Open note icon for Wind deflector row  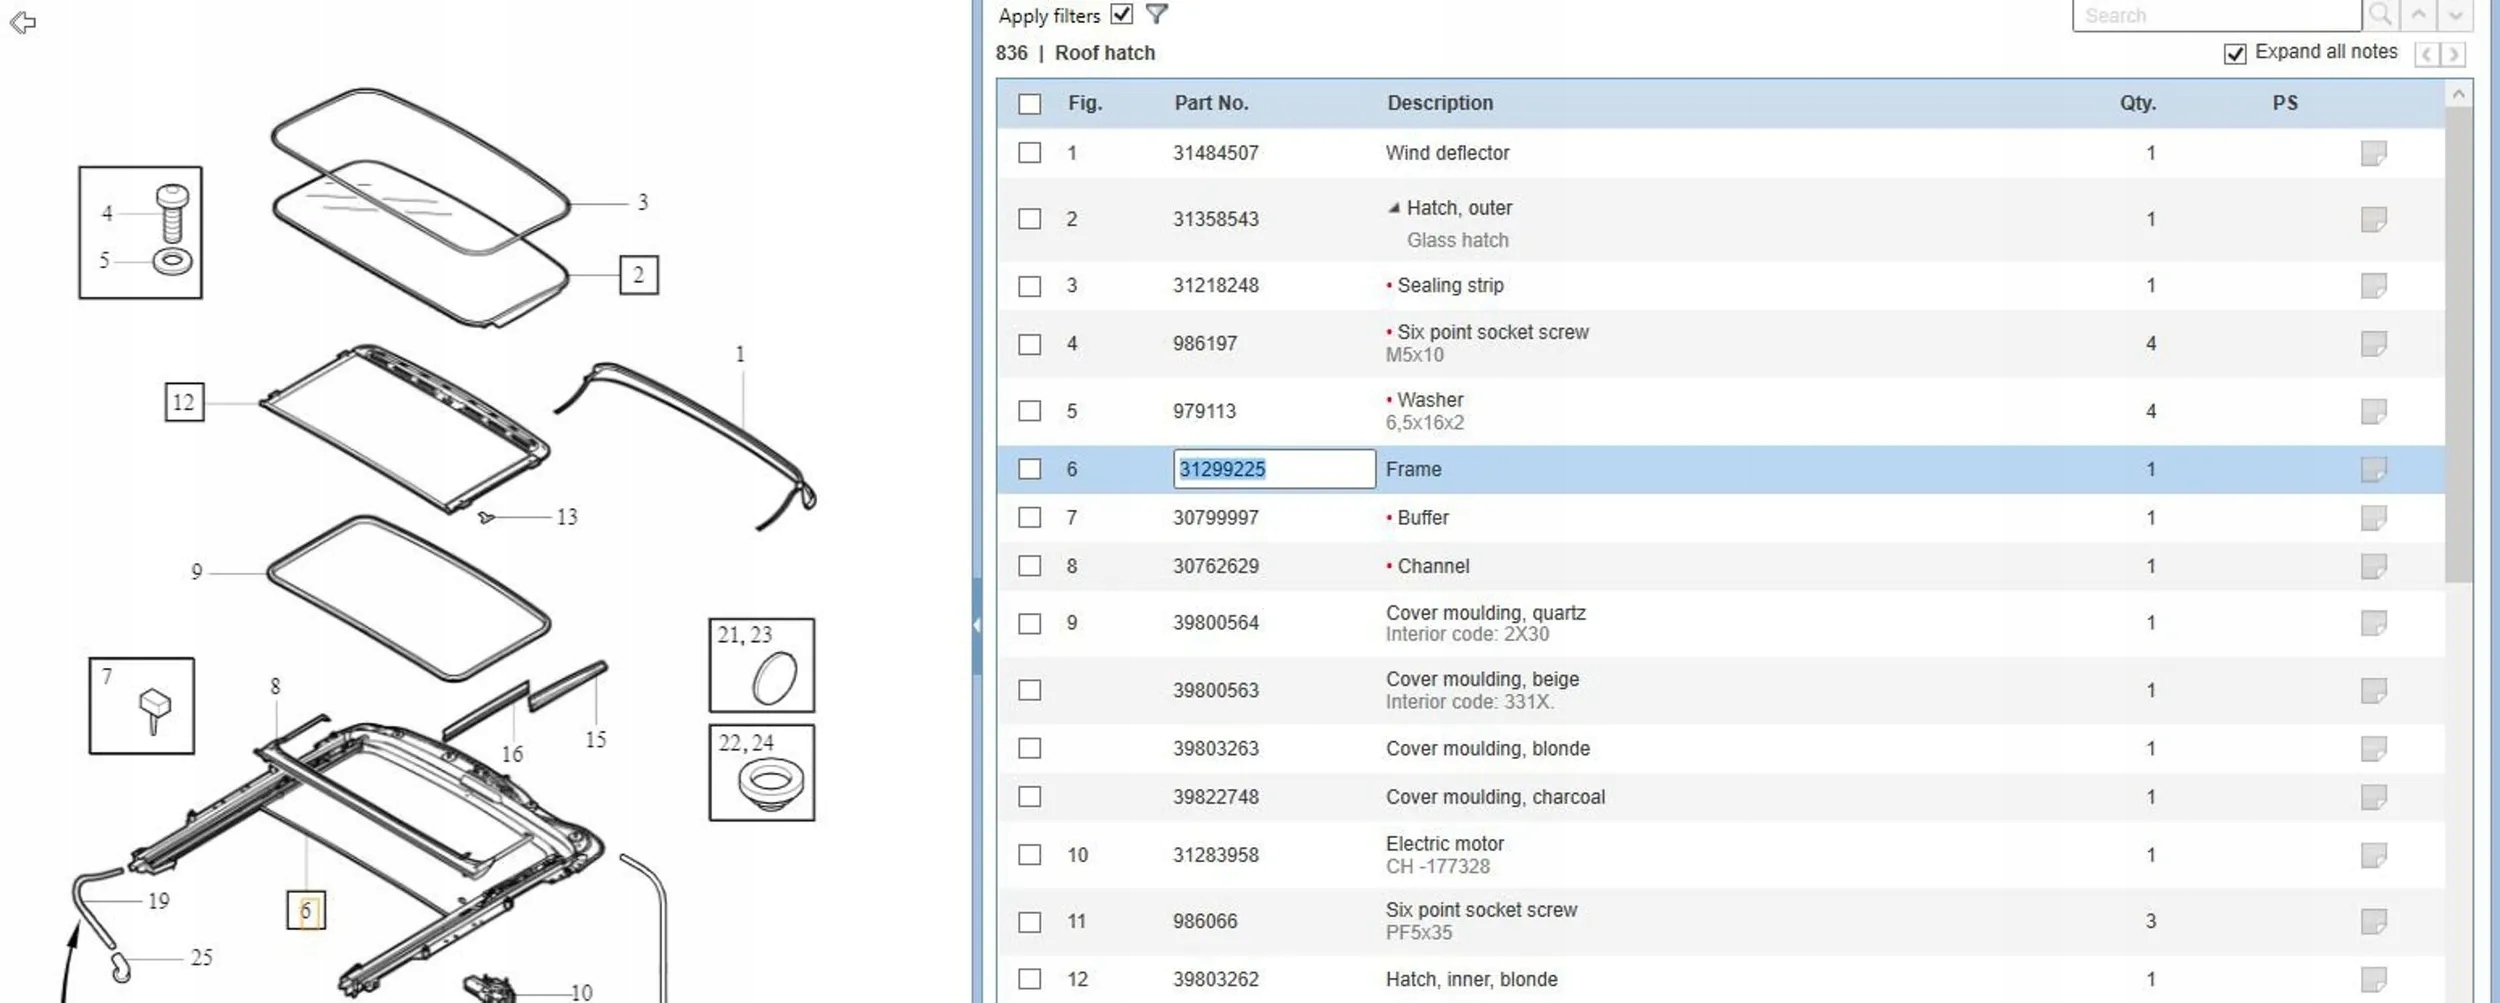click(x=2374, y=153)
